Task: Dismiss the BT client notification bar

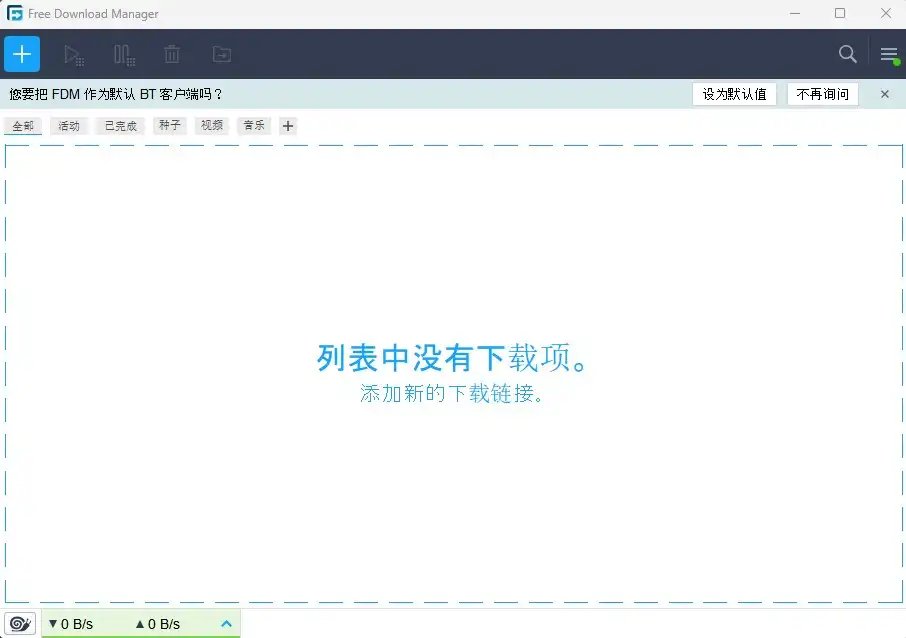Action: (884, 93)
